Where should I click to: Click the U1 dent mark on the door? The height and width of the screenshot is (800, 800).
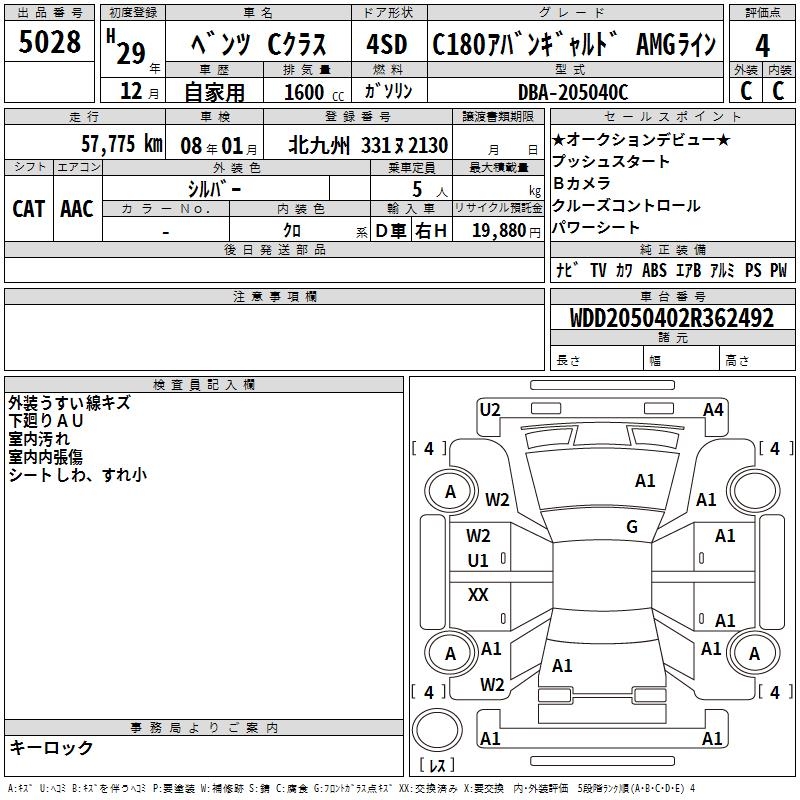[478, 560]
